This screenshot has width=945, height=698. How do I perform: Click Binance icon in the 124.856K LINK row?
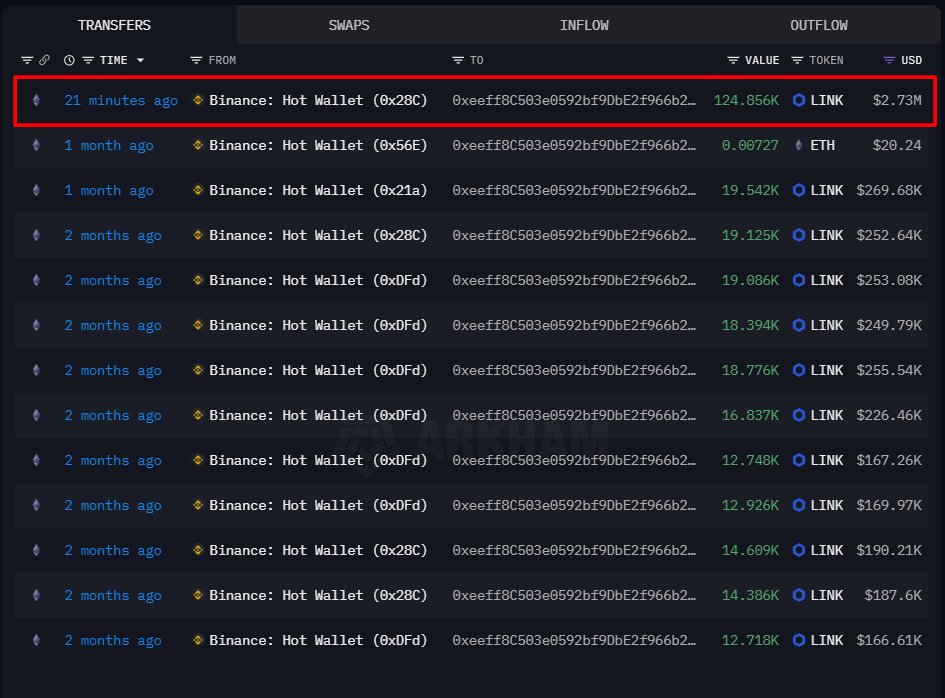tap(198, 100)
